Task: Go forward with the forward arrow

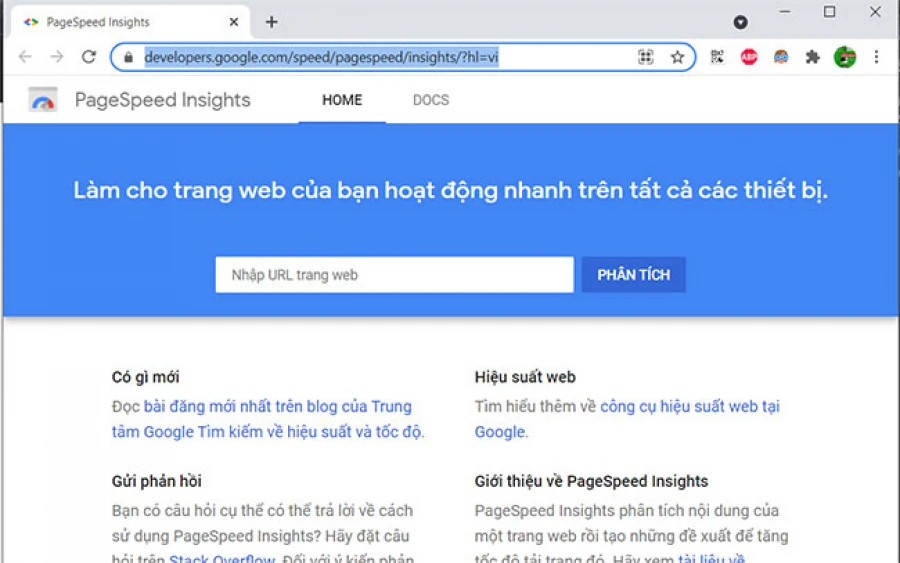Action: click(x=56, y=57)
